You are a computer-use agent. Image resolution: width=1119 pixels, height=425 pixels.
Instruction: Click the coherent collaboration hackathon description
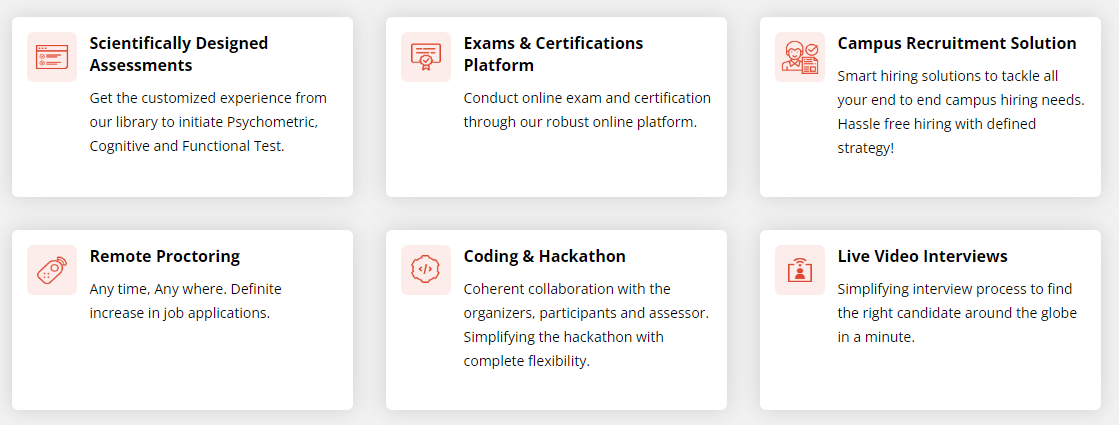[x=586, y=325]
